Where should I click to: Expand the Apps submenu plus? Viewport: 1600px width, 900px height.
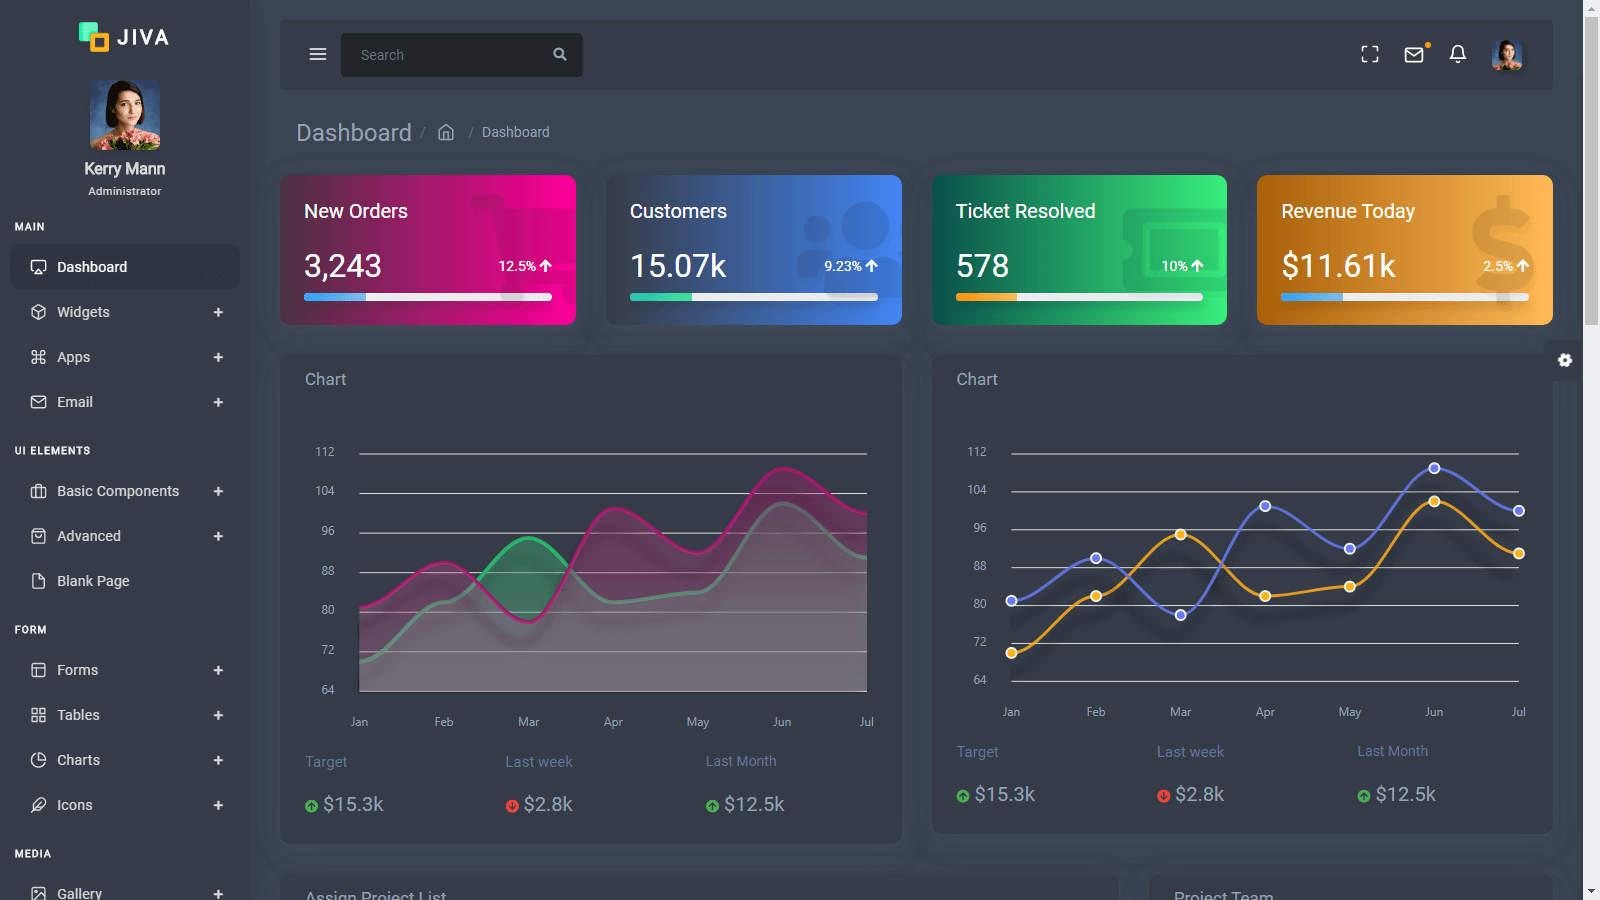pos(218,357)
